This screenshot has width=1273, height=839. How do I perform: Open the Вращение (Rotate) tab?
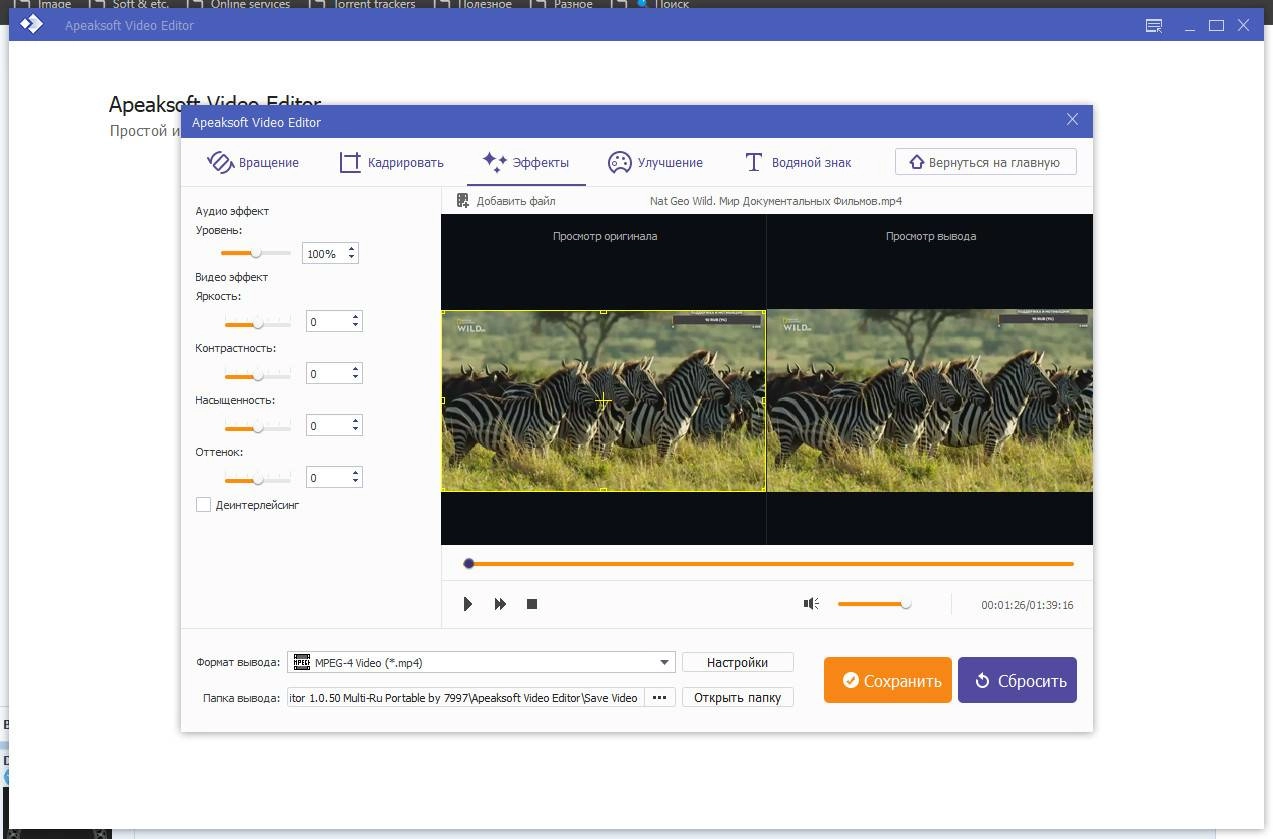coord(252,162)
